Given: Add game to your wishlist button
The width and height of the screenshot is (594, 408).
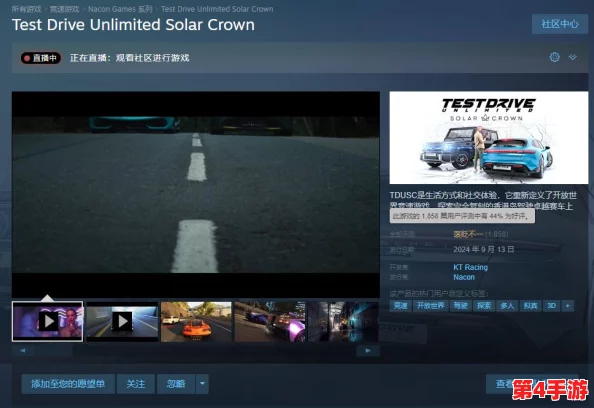Looking at the screenshot, I should [68, 384].
